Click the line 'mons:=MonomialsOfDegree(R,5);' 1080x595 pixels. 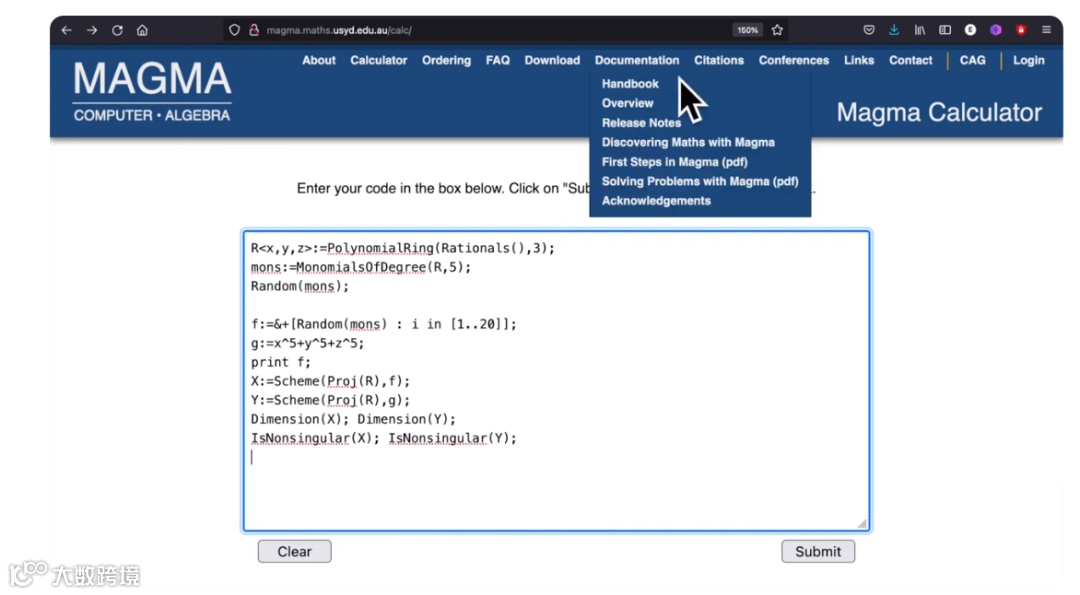click(x=361, y=267)
